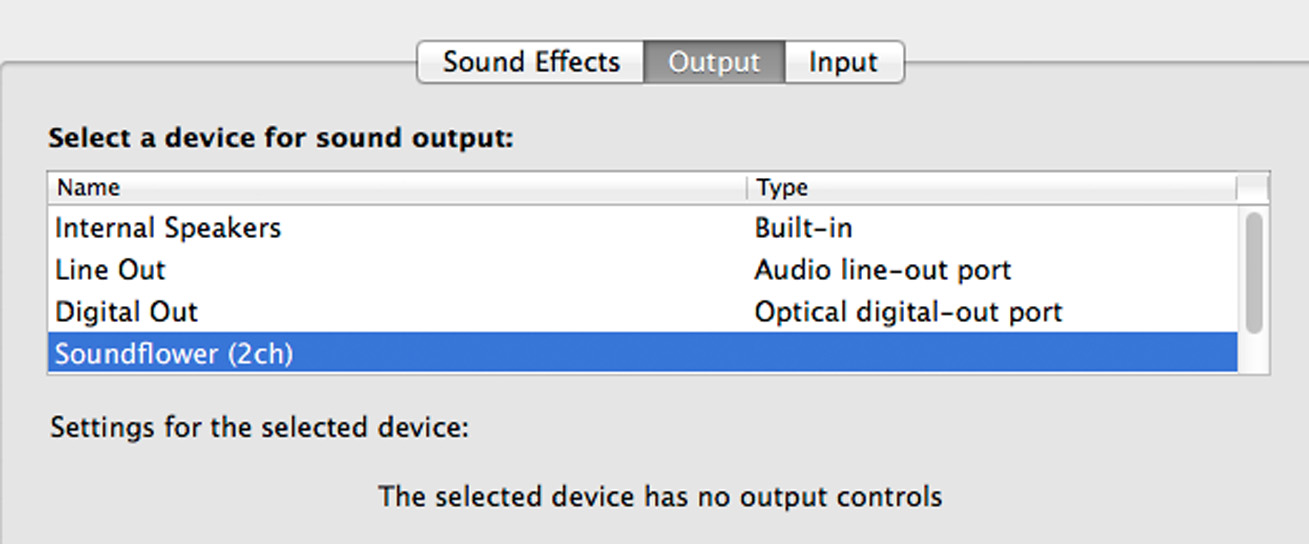
Task: Click the header corner box above scrollbar
Action: (1253, 188)
